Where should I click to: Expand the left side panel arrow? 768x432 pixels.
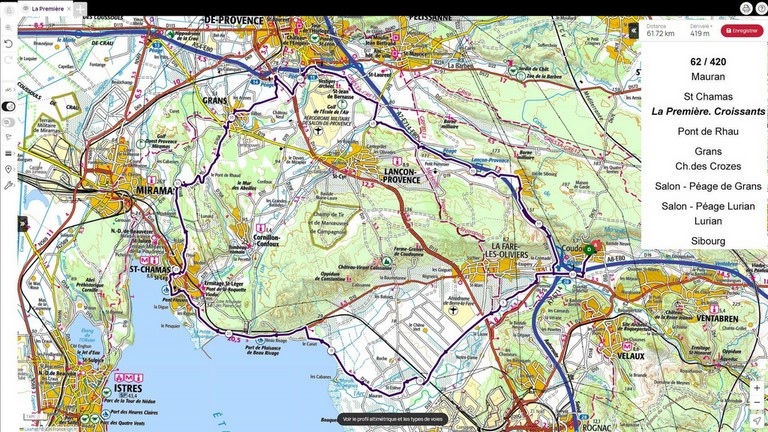click(22, 224)
